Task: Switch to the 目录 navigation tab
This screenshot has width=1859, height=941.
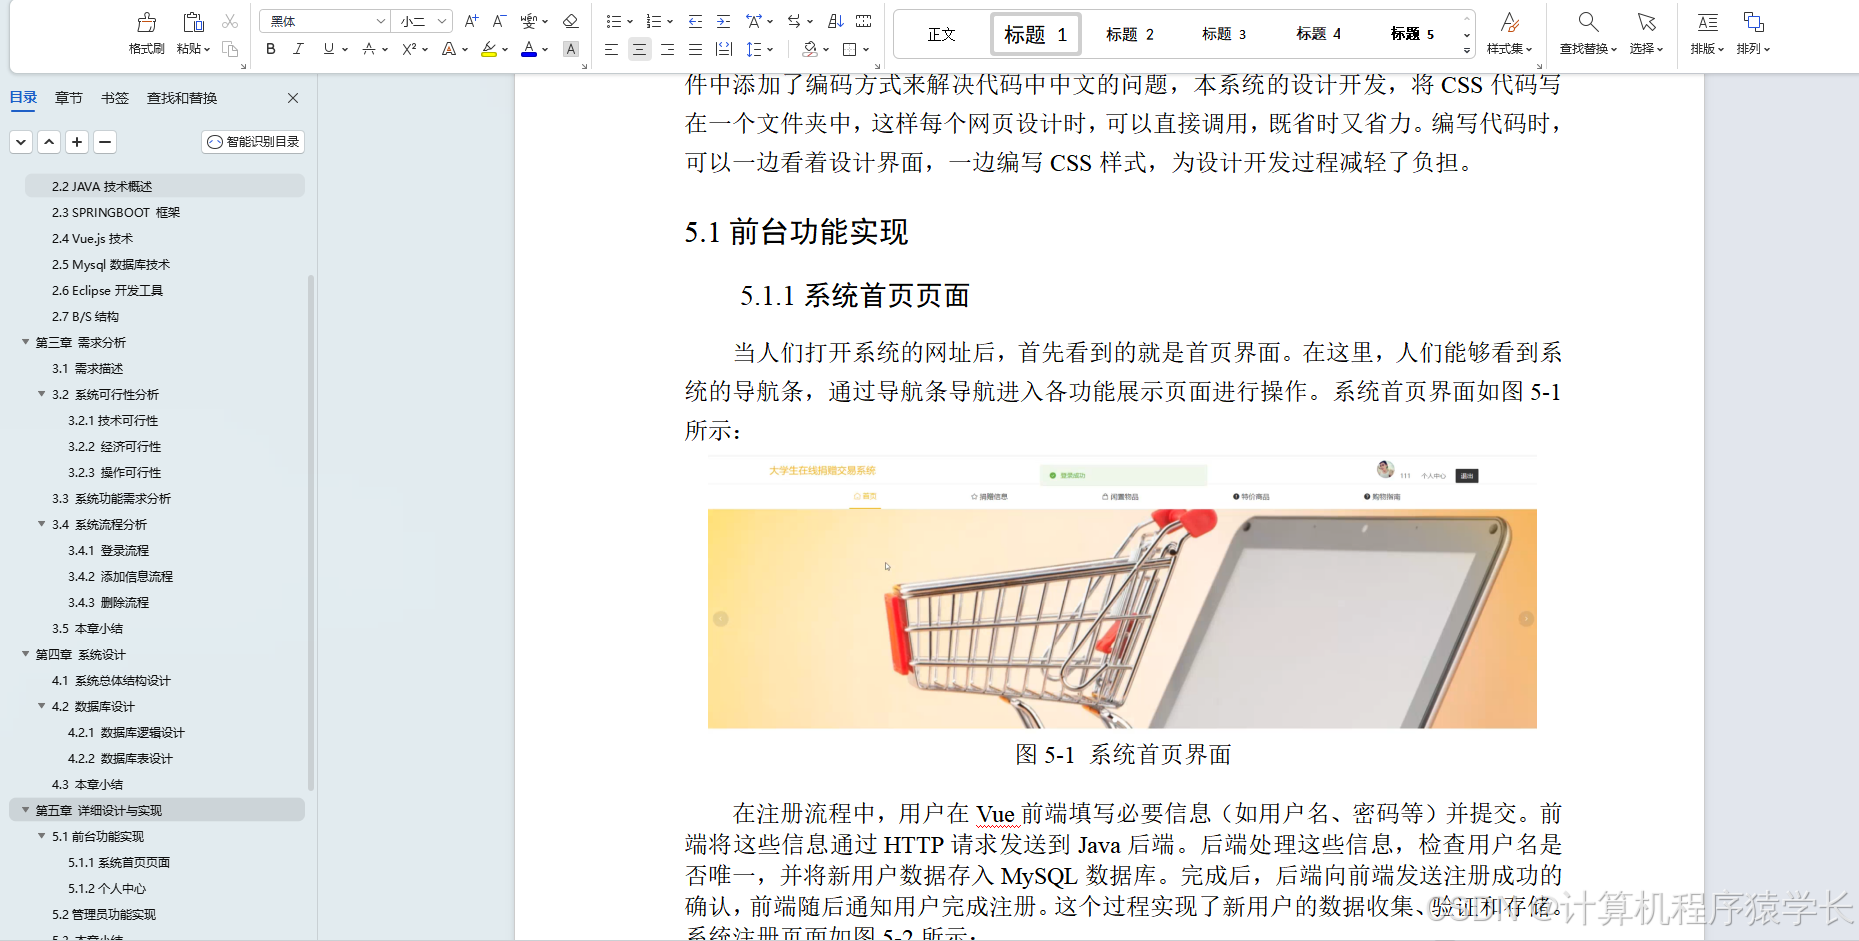Action: pos(23,98)
